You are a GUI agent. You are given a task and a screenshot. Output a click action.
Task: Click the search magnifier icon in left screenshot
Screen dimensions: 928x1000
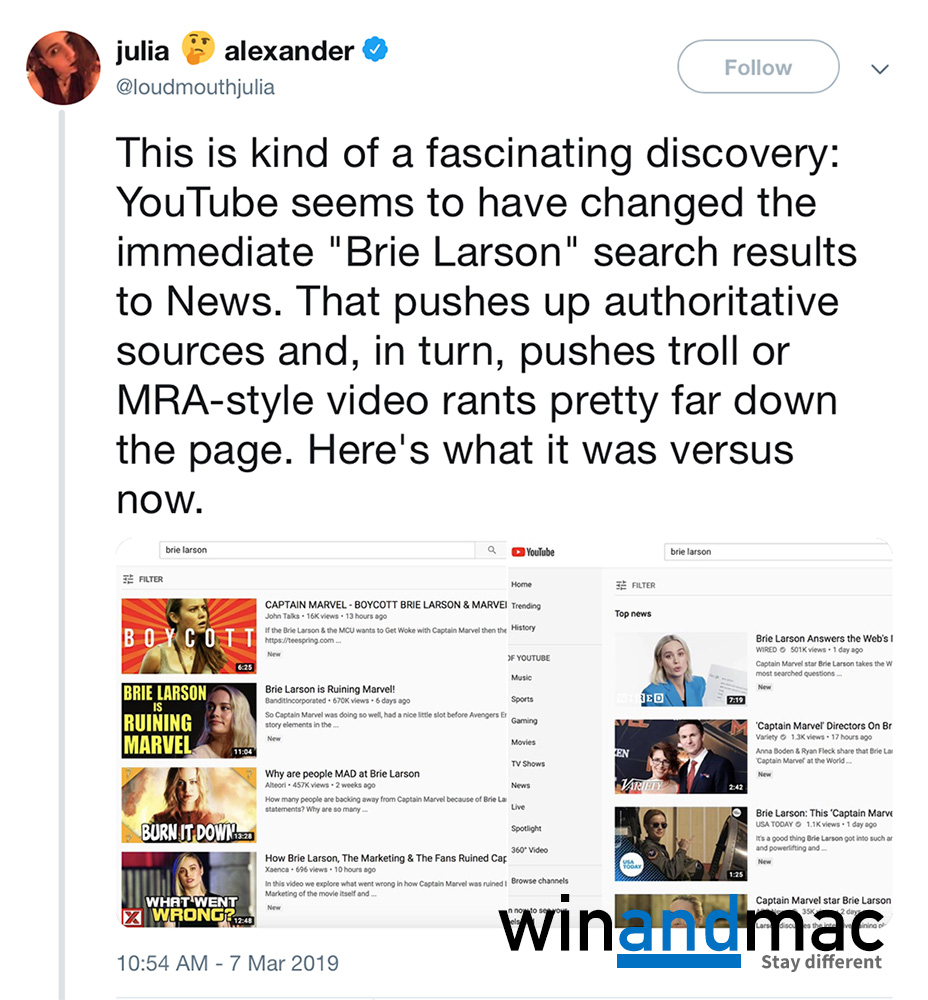pos(492,550)
